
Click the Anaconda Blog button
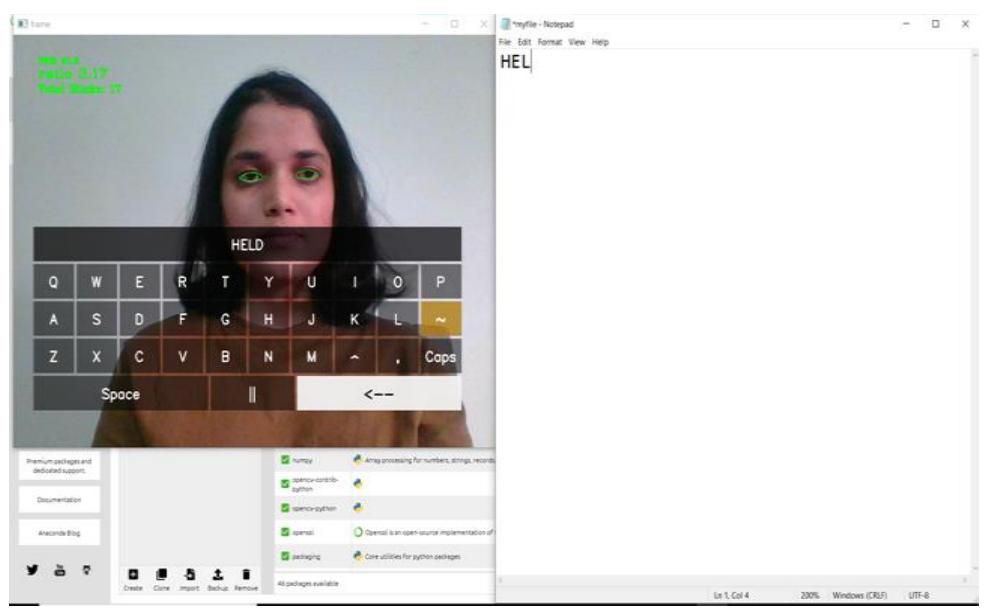(x=59, y=532)
